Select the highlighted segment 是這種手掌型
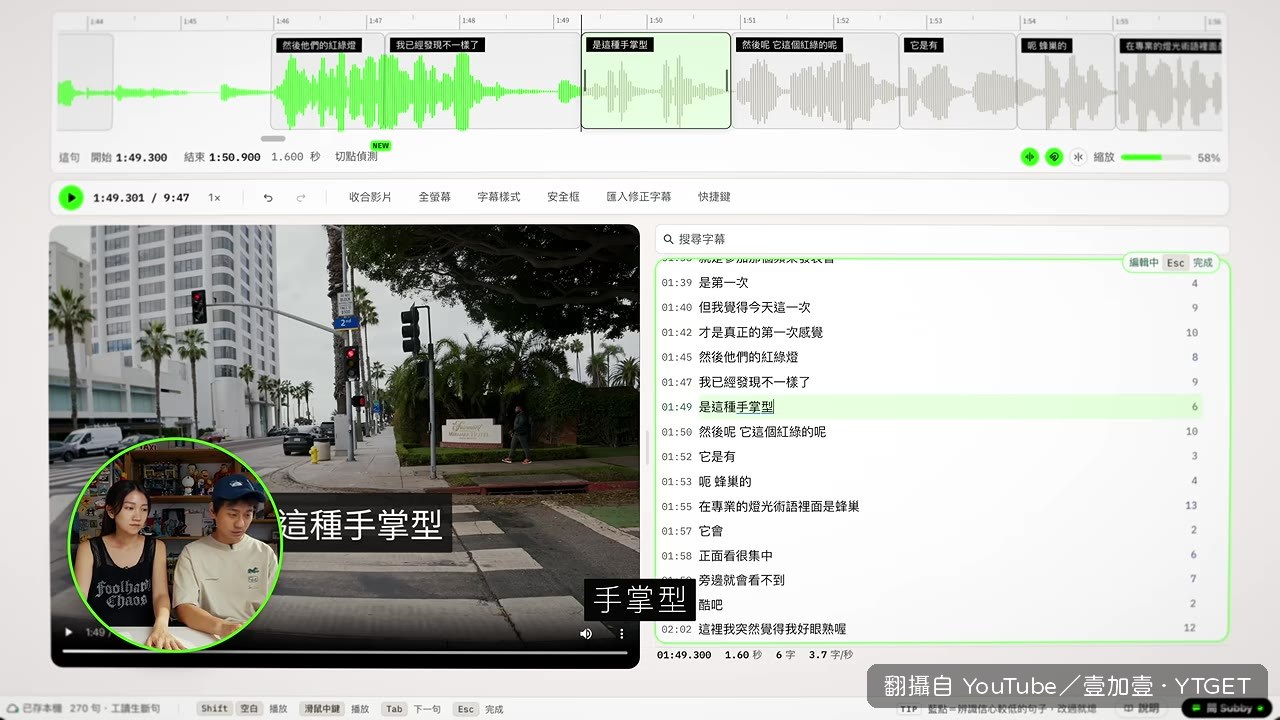 coord(656,81)
